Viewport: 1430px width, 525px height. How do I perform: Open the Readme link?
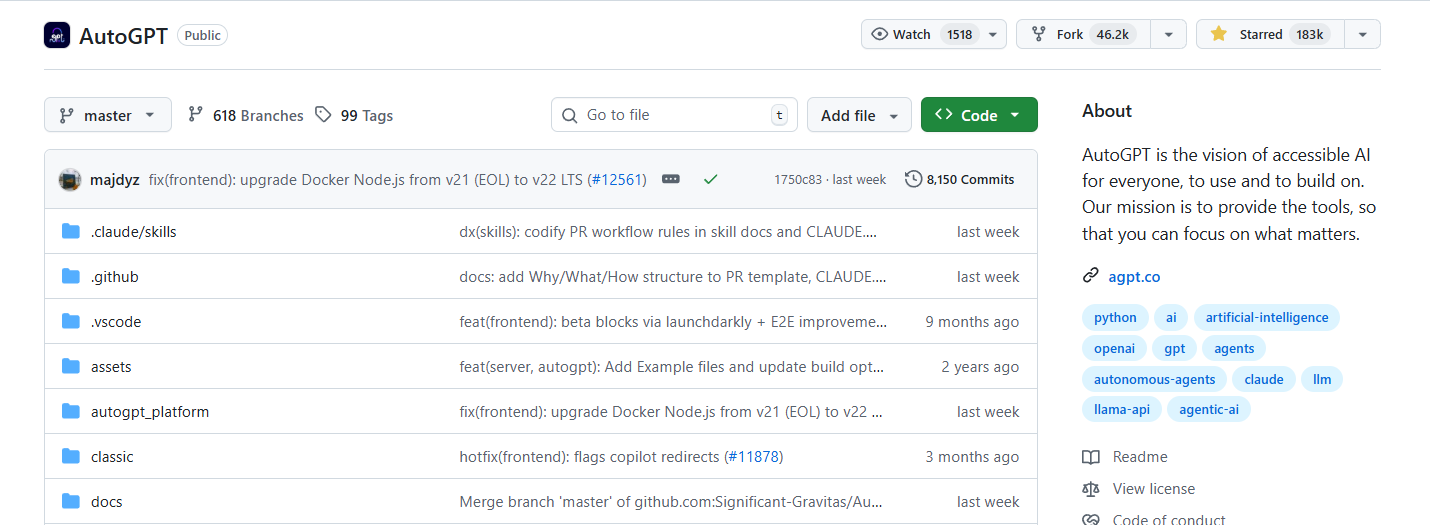tap(1140, 457)
